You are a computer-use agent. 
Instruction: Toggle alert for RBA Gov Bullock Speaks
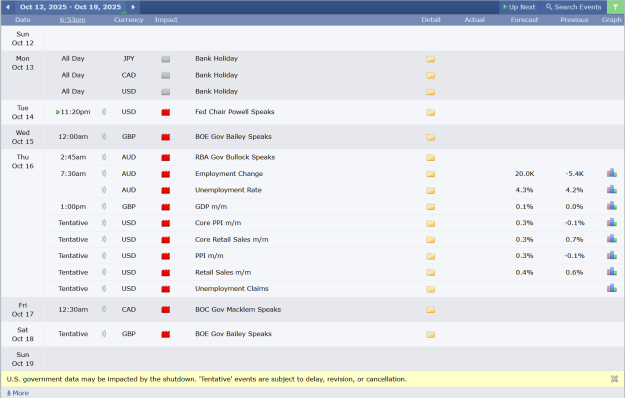104,157
